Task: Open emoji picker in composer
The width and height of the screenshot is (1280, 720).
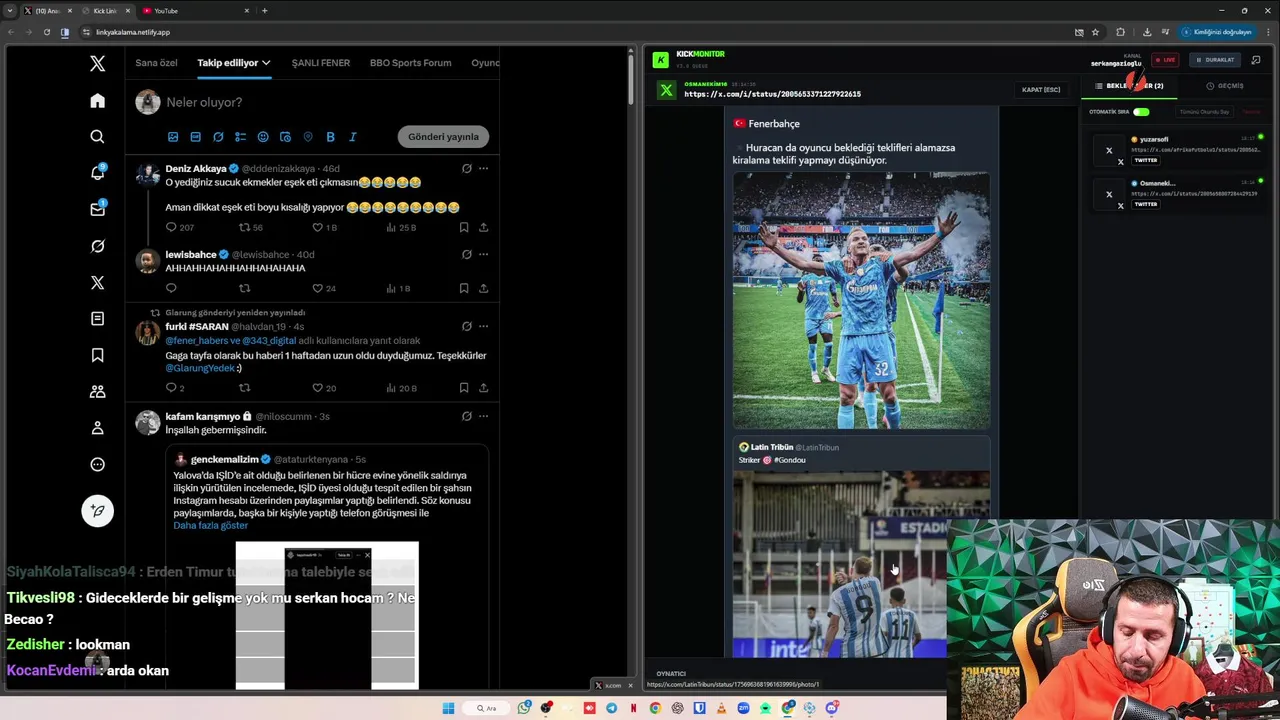Action: pos(263,137)
